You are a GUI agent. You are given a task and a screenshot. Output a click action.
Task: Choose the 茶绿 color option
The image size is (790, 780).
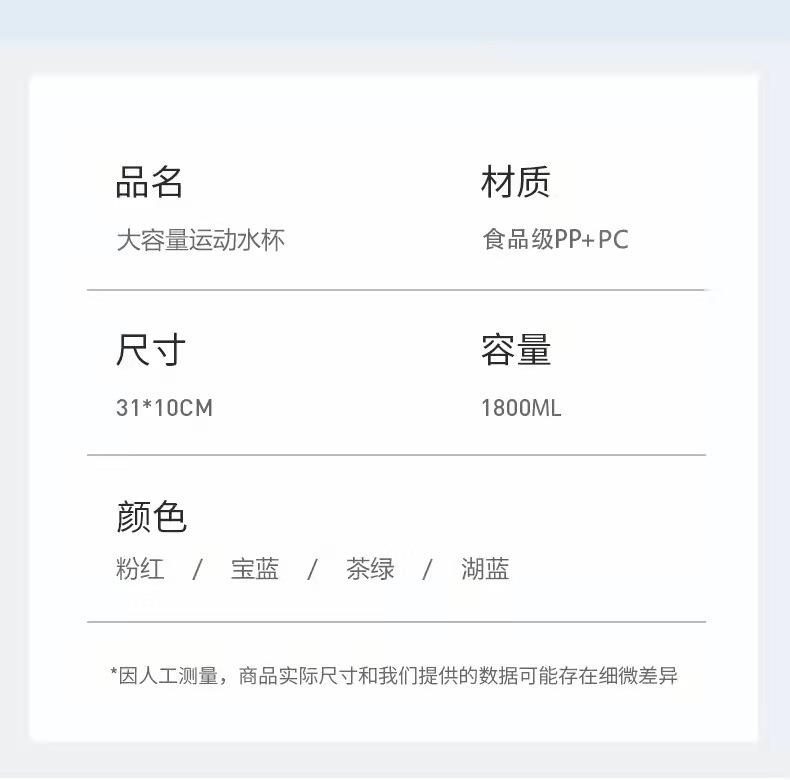tap(370, 570)
